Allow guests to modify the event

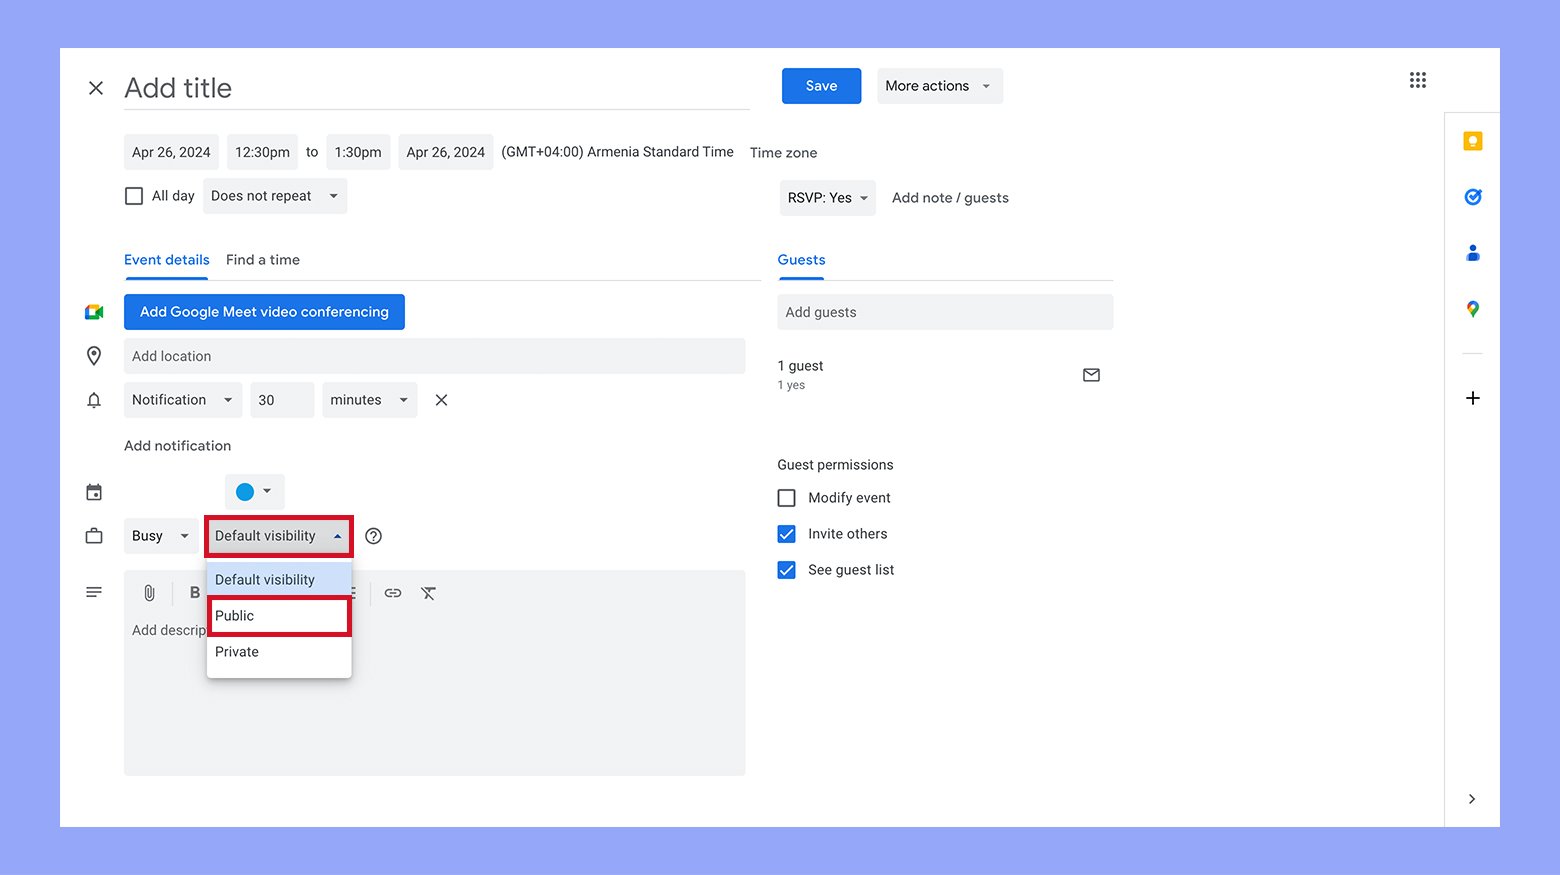[x=786, y=497]
